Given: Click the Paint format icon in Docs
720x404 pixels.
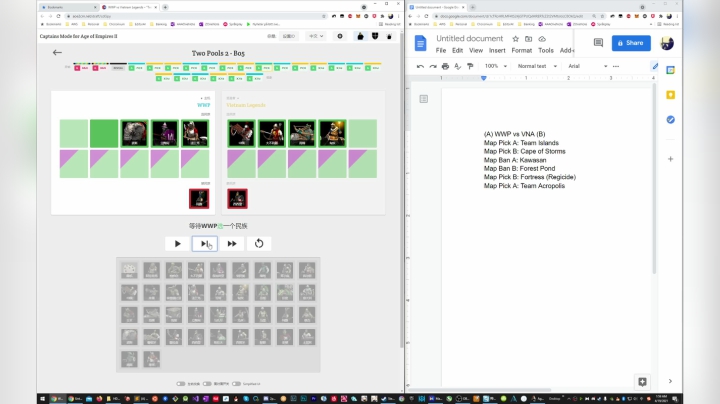Looking at the screenshot, I should [470, 66].
